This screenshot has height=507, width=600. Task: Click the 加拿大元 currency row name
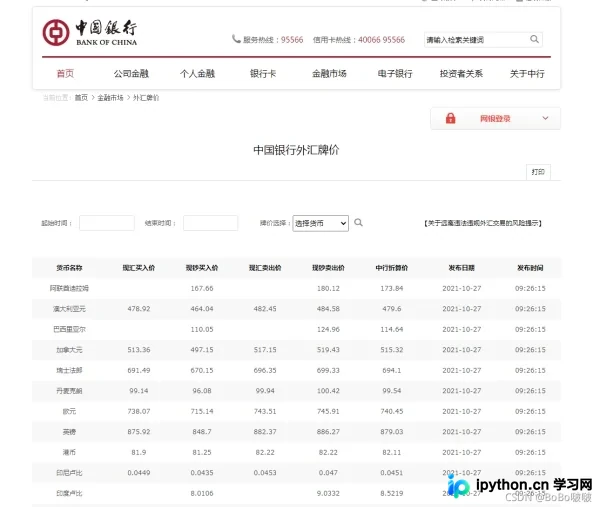(x=69, y=350)
